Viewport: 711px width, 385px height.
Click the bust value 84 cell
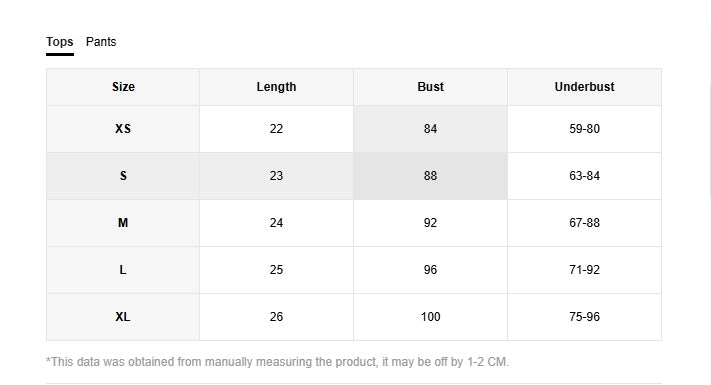430,129
